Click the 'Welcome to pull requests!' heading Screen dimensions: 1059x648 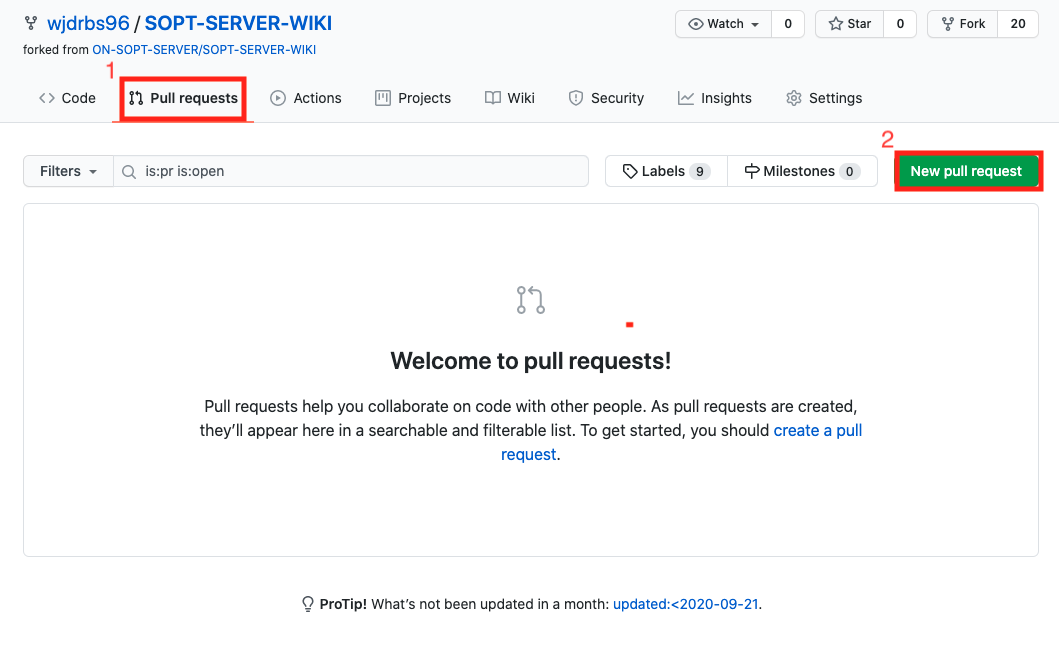coord(531,361)
